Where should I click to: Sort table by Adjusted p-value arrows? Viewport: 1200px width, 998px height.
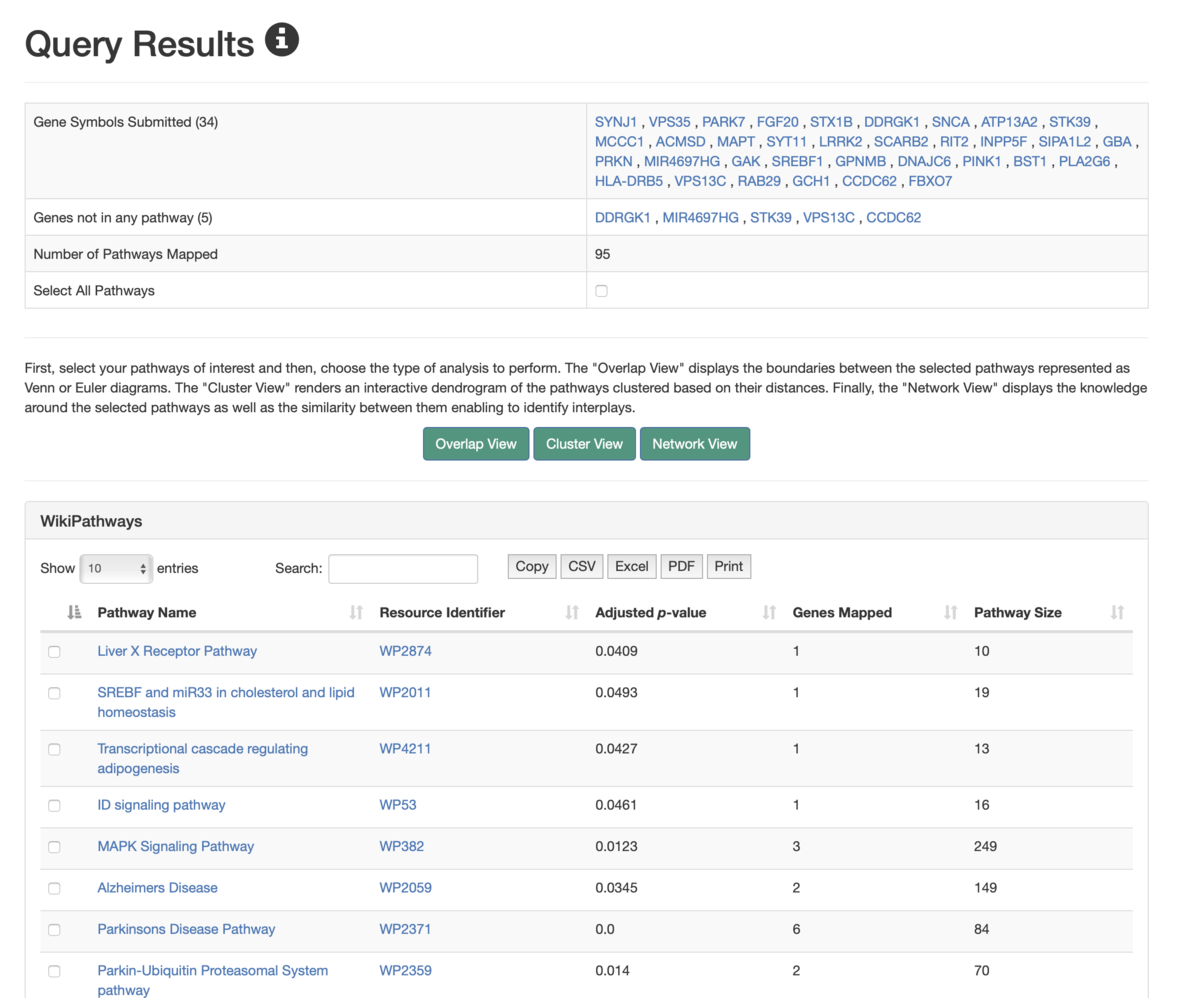click(769, 612)
